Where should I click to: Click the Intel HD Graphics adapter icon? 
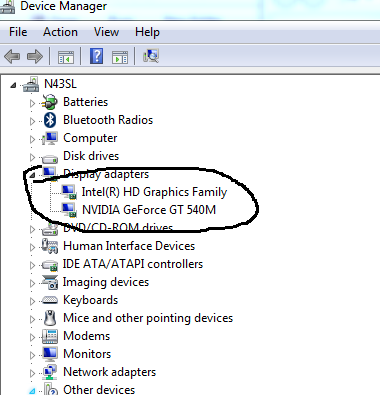69,192
